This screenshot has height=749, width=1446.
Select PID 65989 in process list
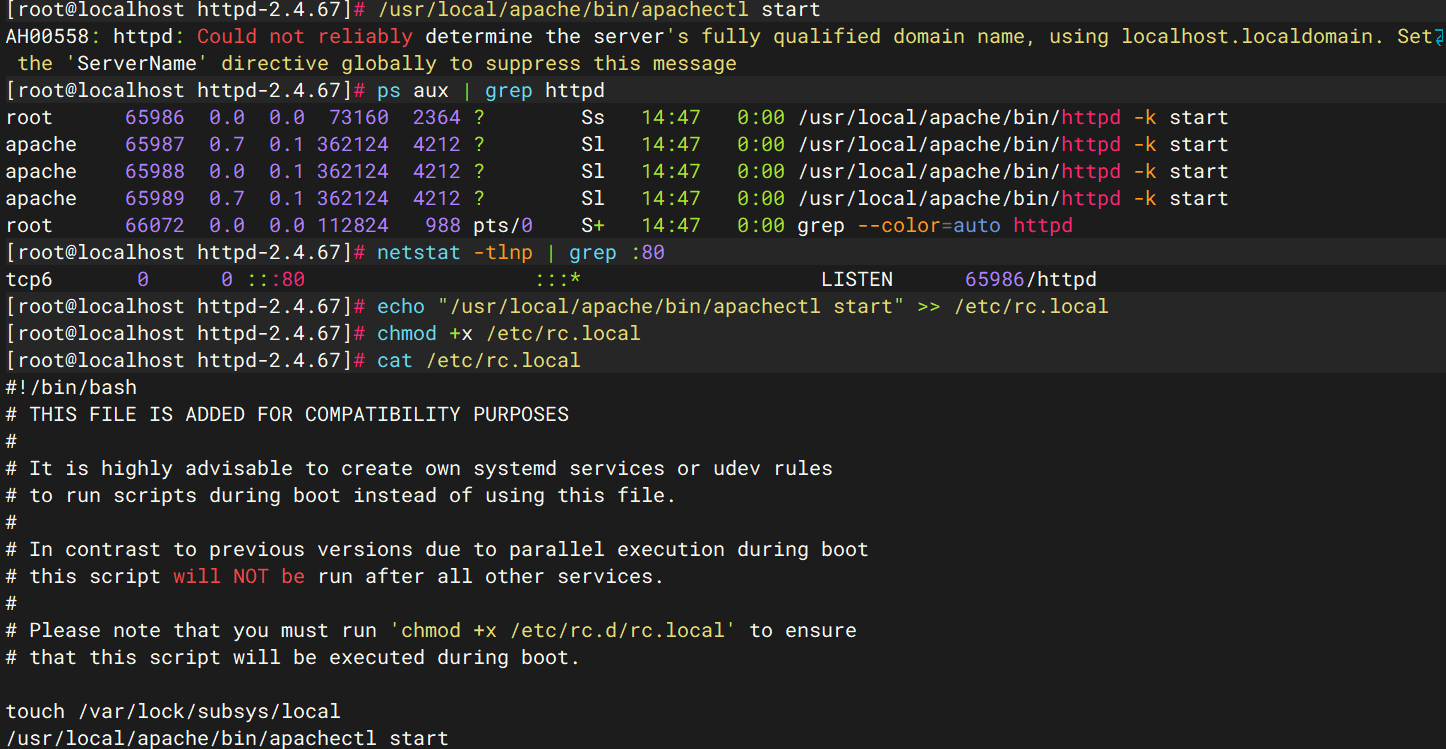point(155,199)
